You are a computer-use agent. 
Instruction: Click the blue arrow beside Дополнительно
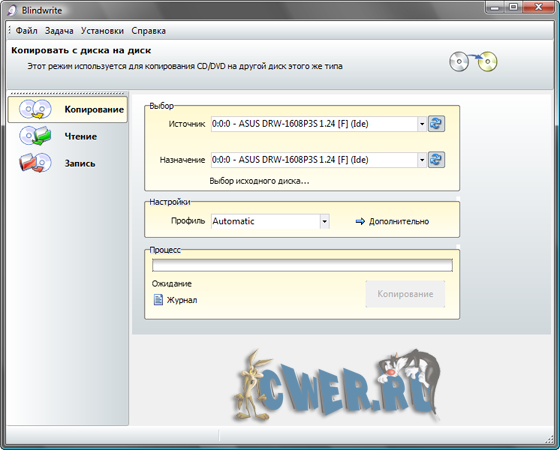point(360,221)
